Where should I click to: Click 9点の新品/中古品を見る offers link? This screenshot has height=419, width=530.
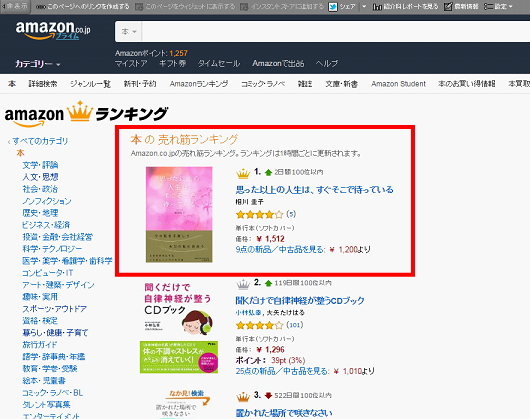coord(280,250)
